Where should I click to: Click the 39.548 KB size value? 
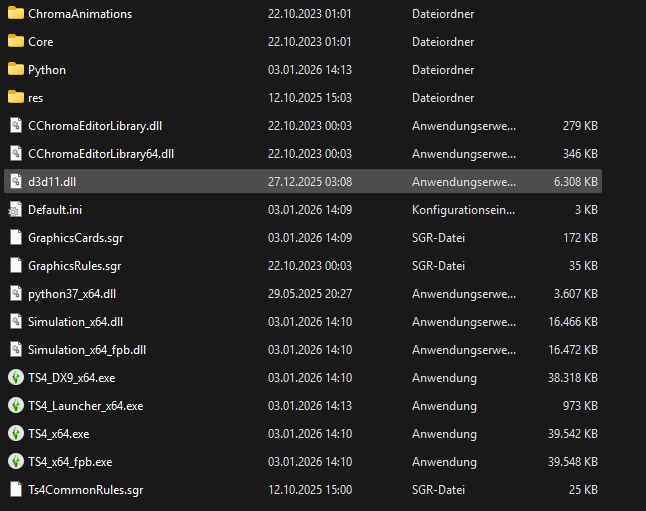573,462
